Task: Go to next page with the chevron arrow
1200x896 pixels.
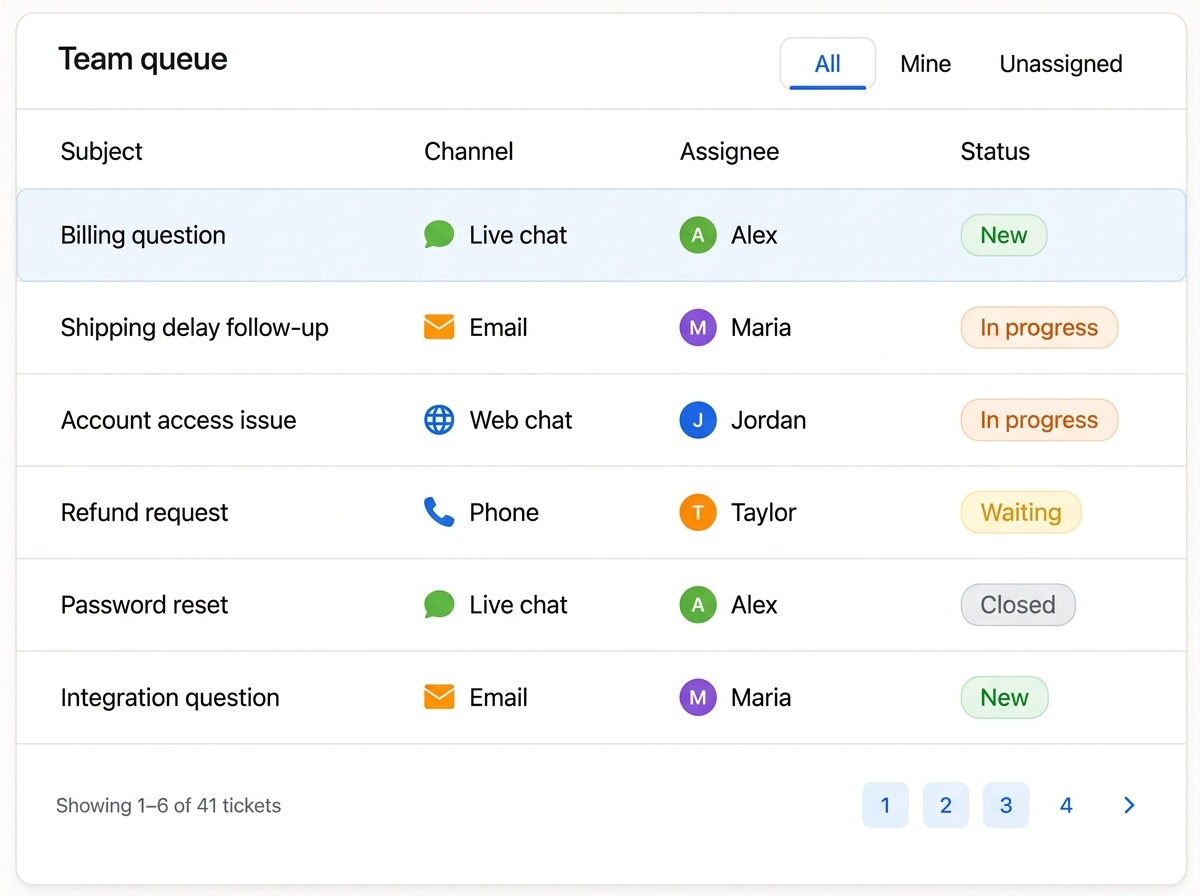Action: tap(1129, 805)
